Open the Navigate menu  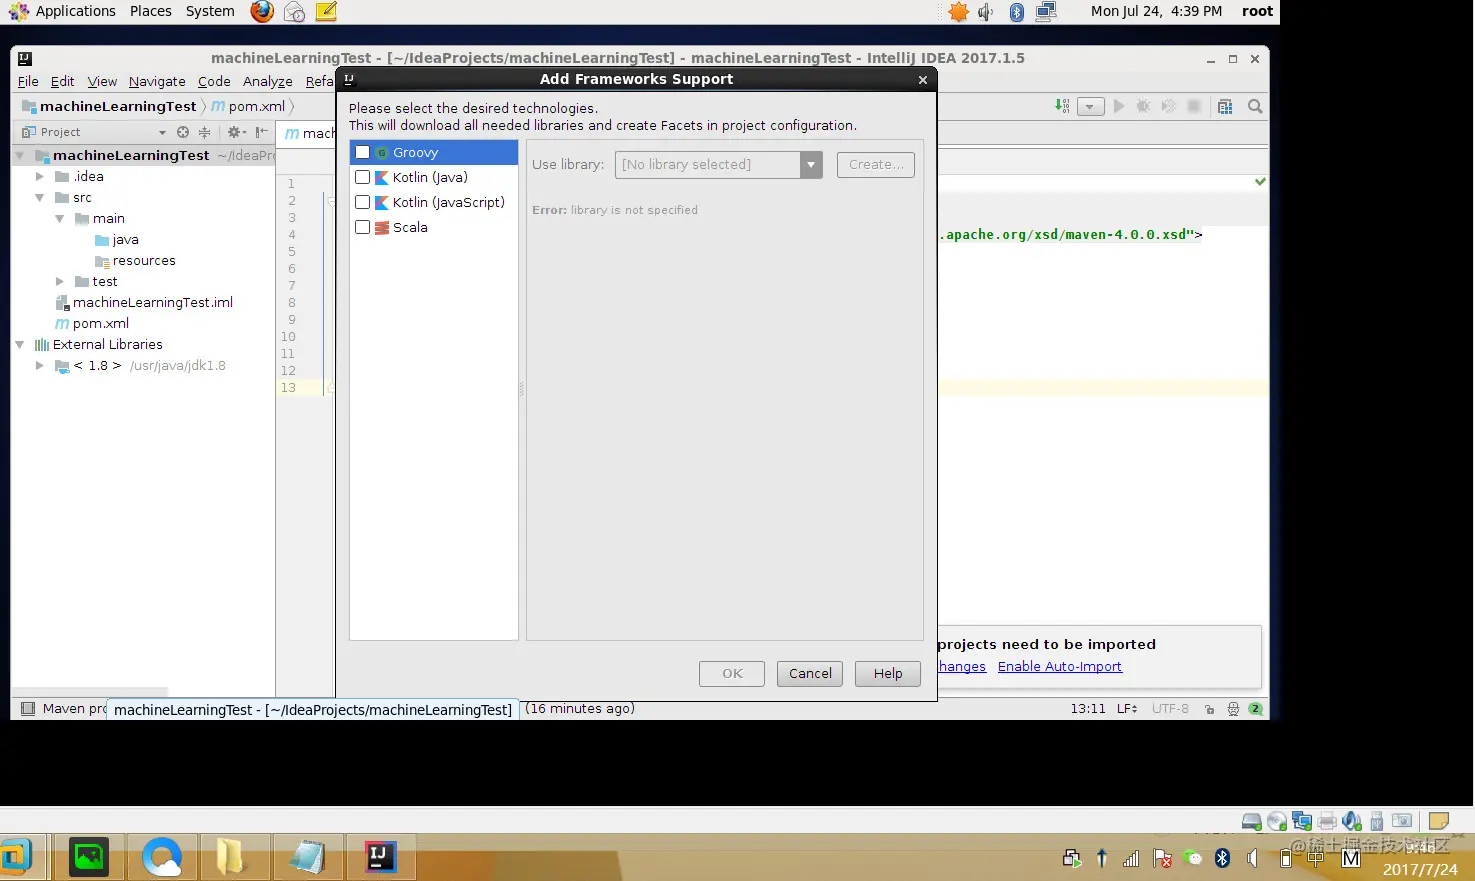pyautogui.click(x=157, y=82)
